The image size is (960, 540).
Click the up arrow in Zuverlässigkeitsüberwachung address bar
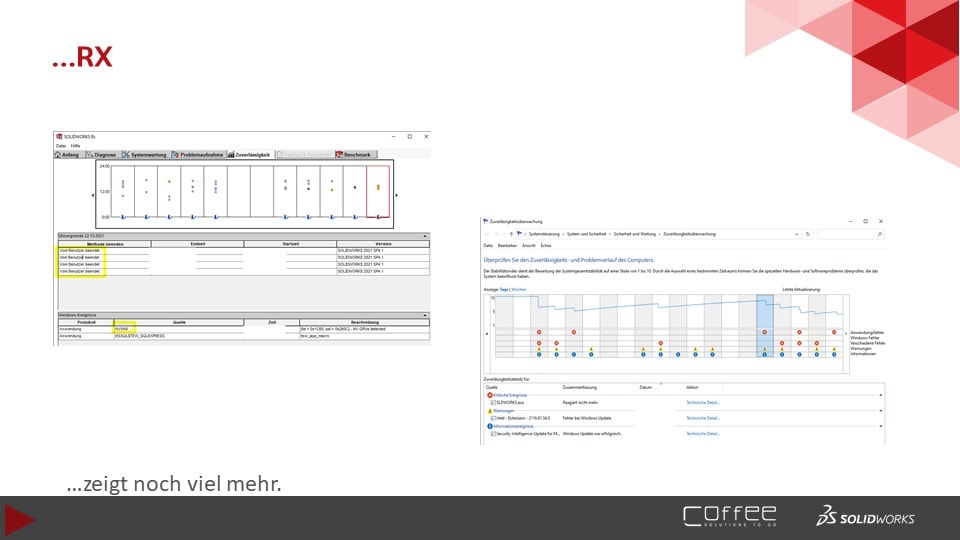tap(511, 234)
